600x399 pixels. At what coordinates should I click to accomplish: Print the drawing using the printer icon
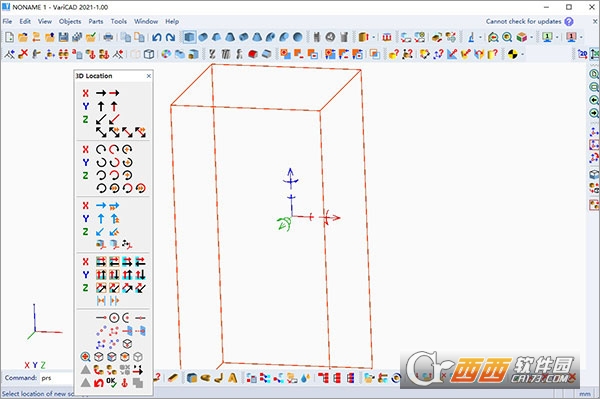[108, 37]
